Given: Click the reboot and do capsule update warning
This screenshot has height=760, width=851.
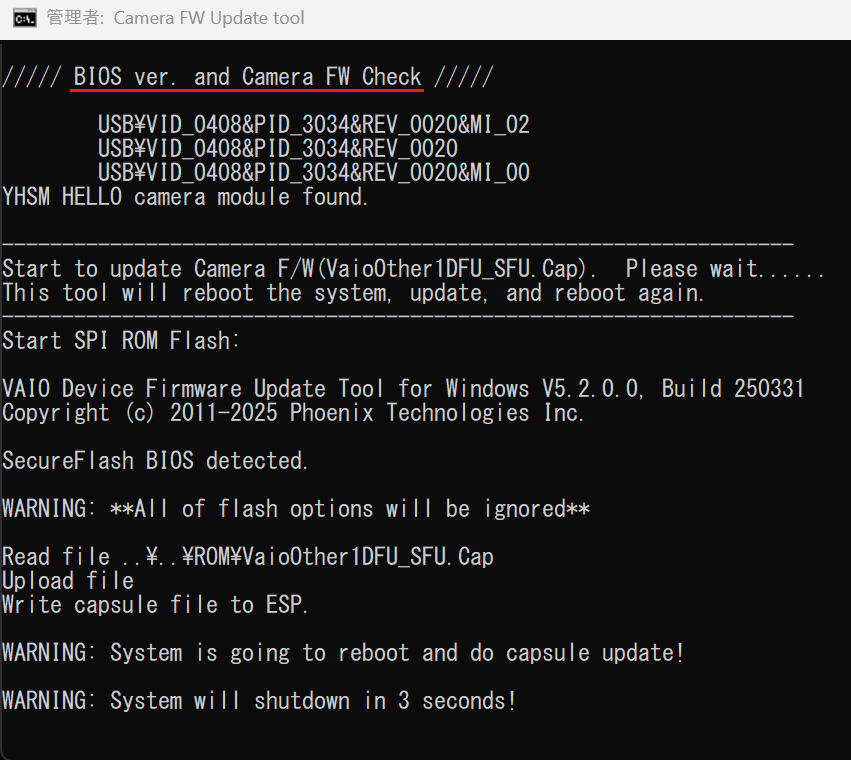Looking at the screenshot, I should (343, 653).
